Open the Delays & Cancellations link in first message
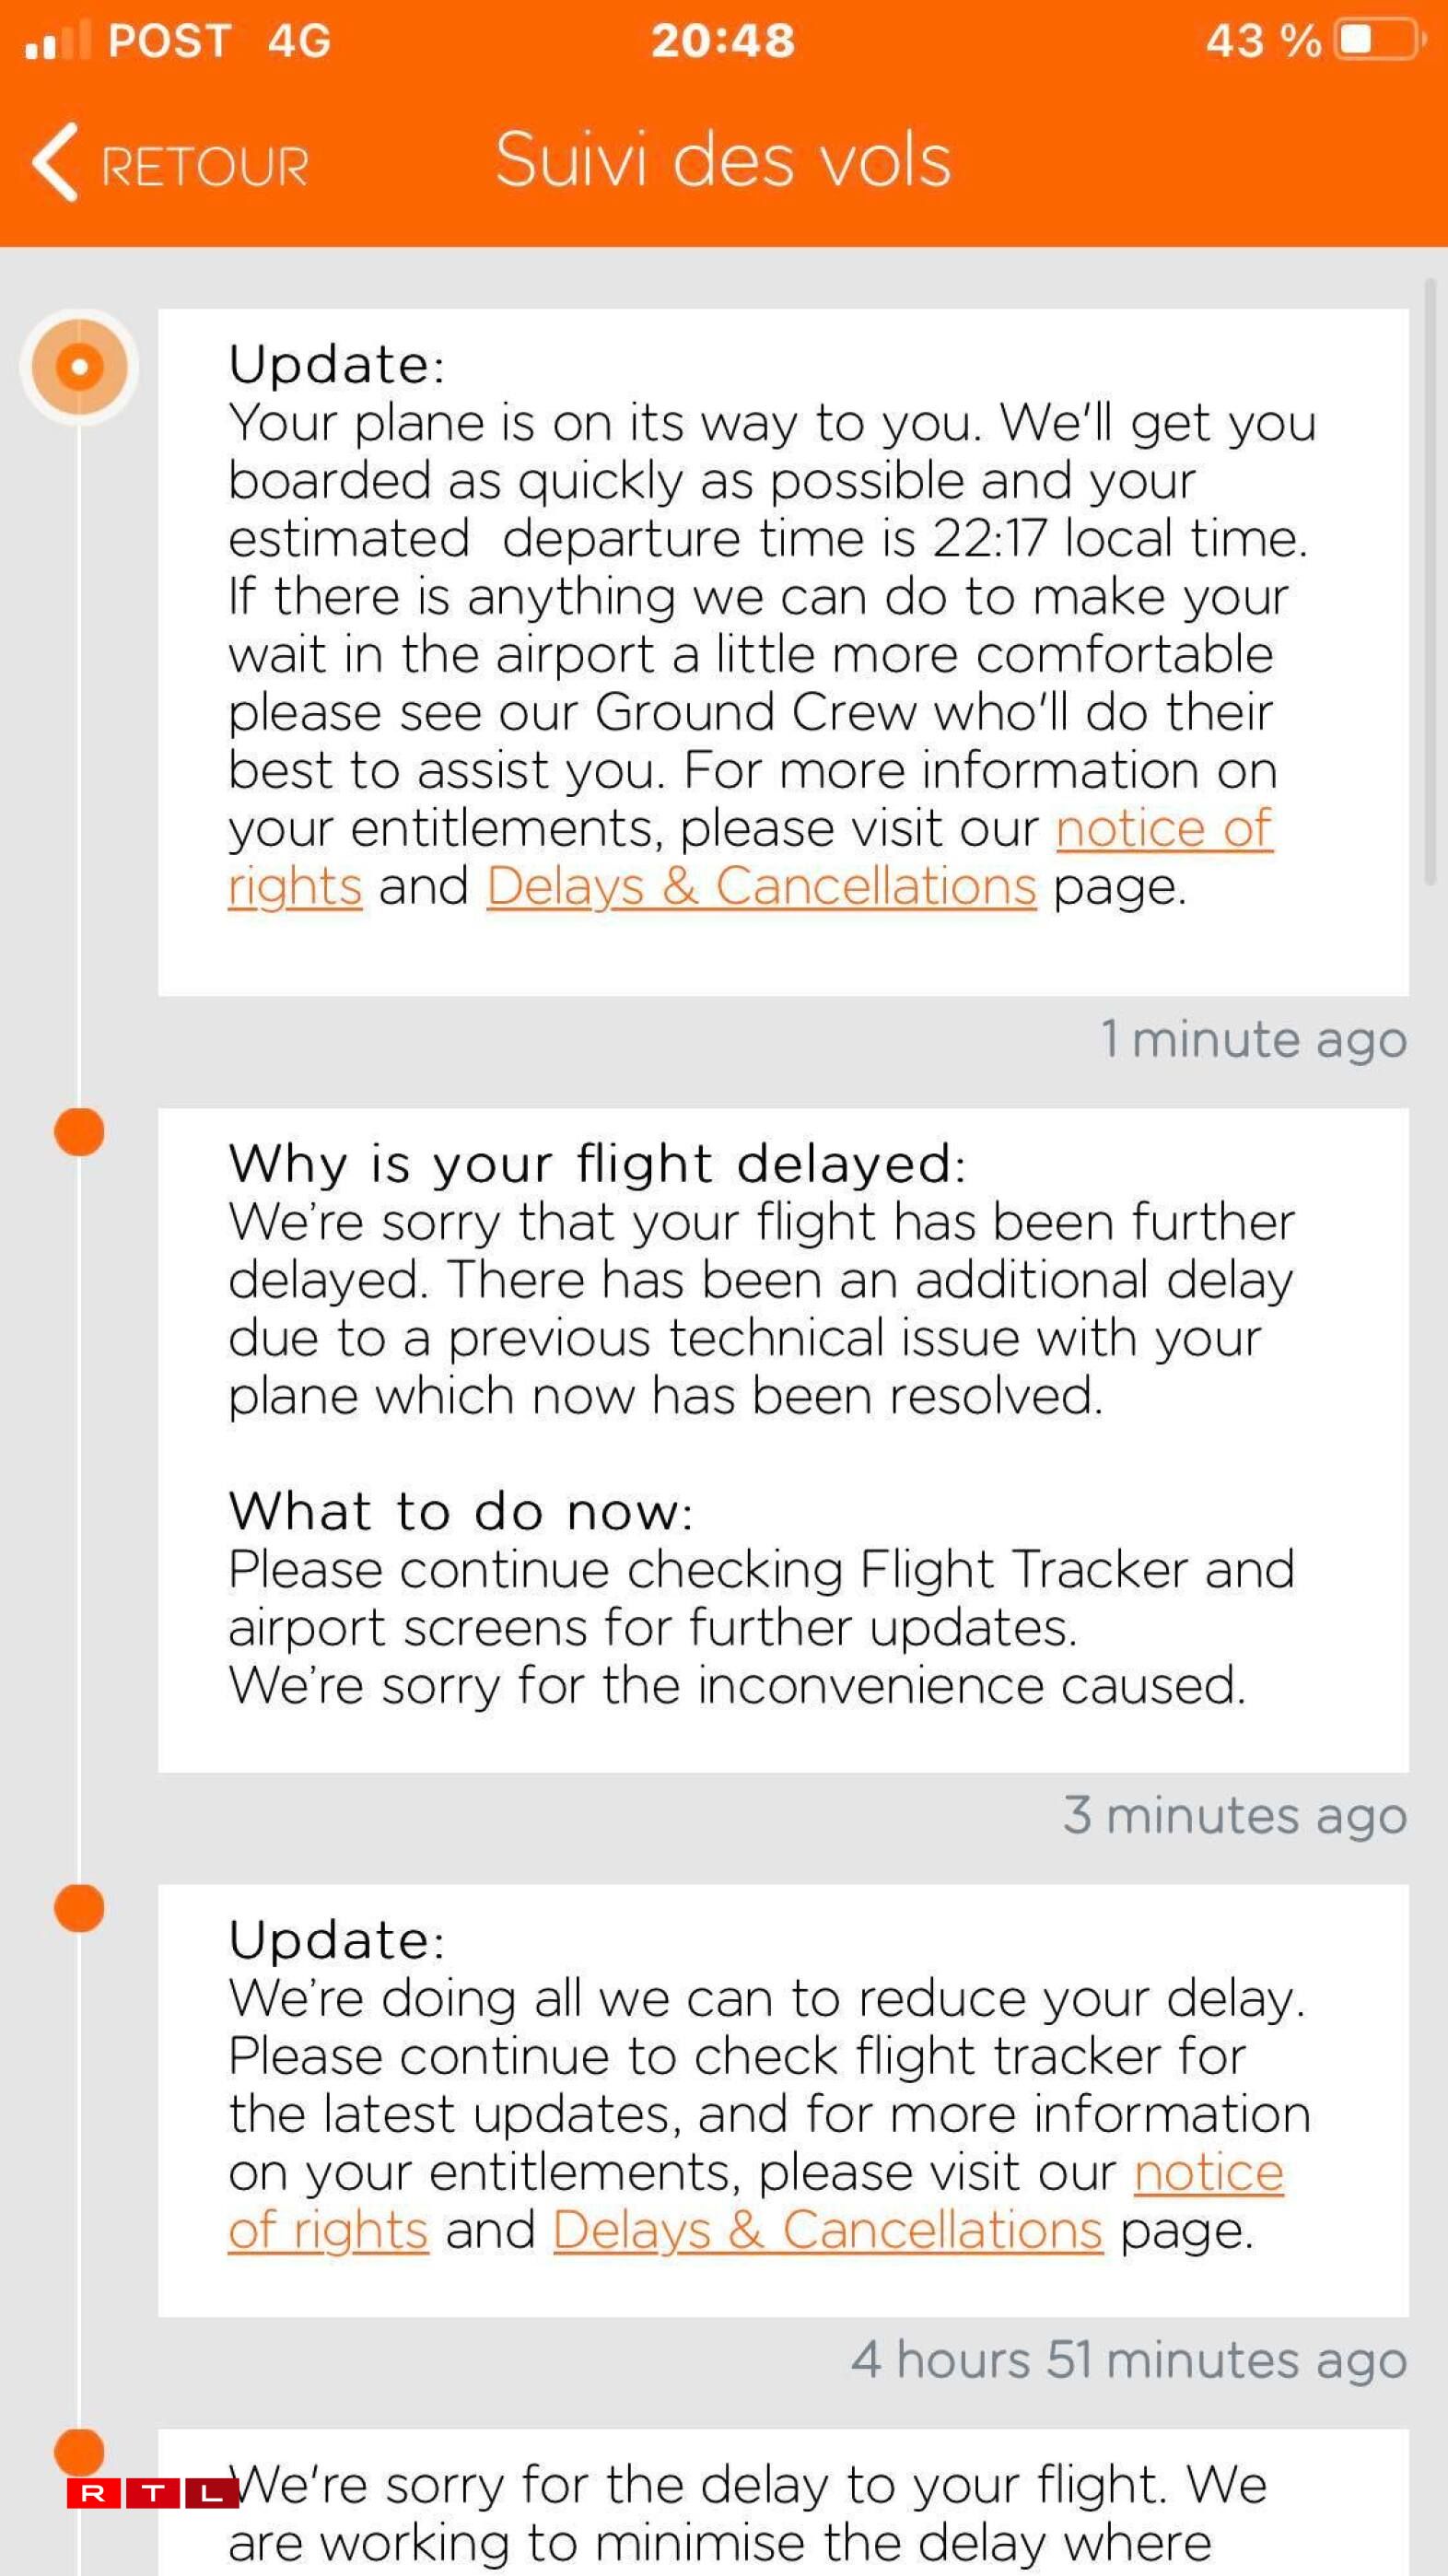 (760, 885)
